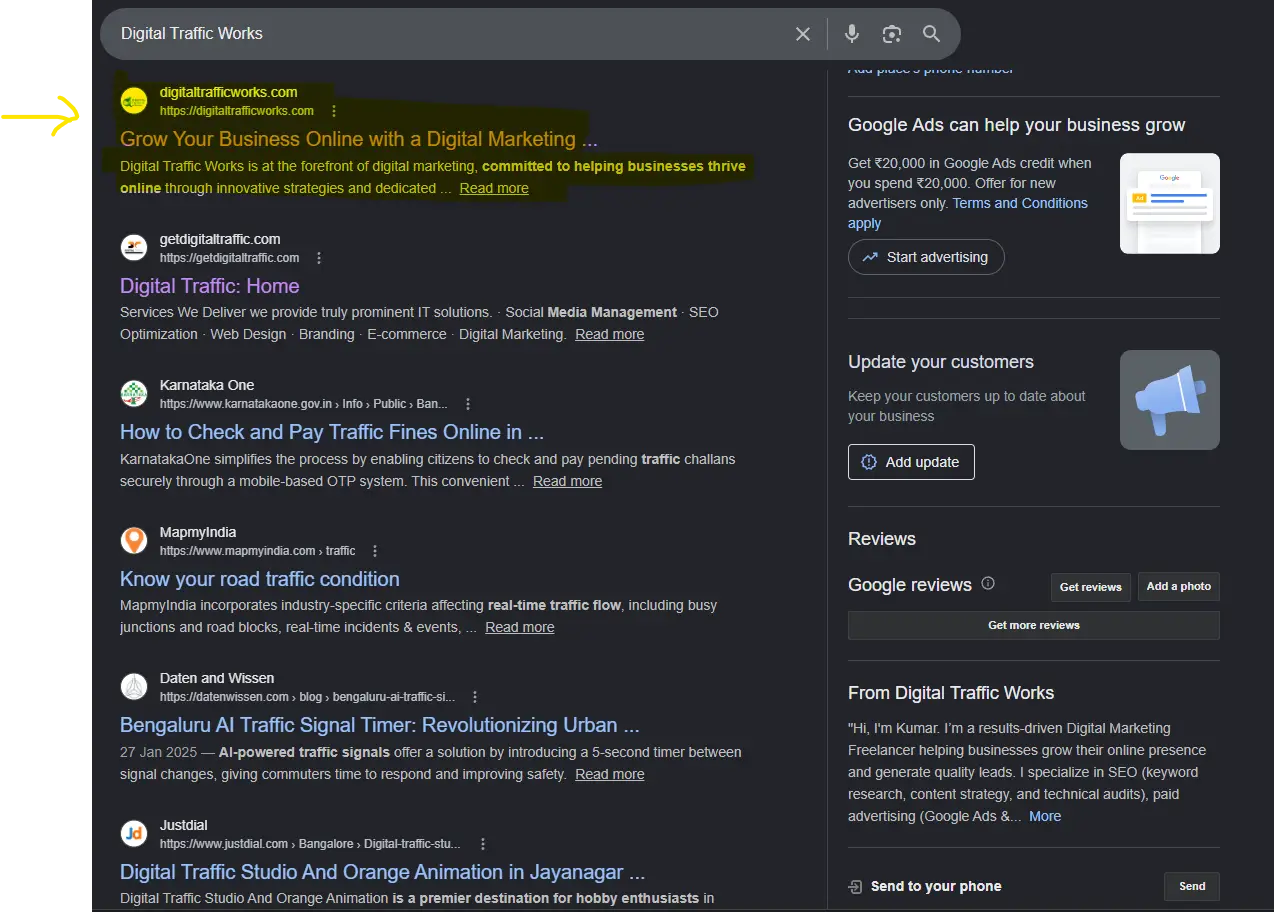Screen dimensions: 1274x912
Task: Click the https://digitaltrafficworks.com URL text
Action: pyautogui.click(x=237, y=111)
